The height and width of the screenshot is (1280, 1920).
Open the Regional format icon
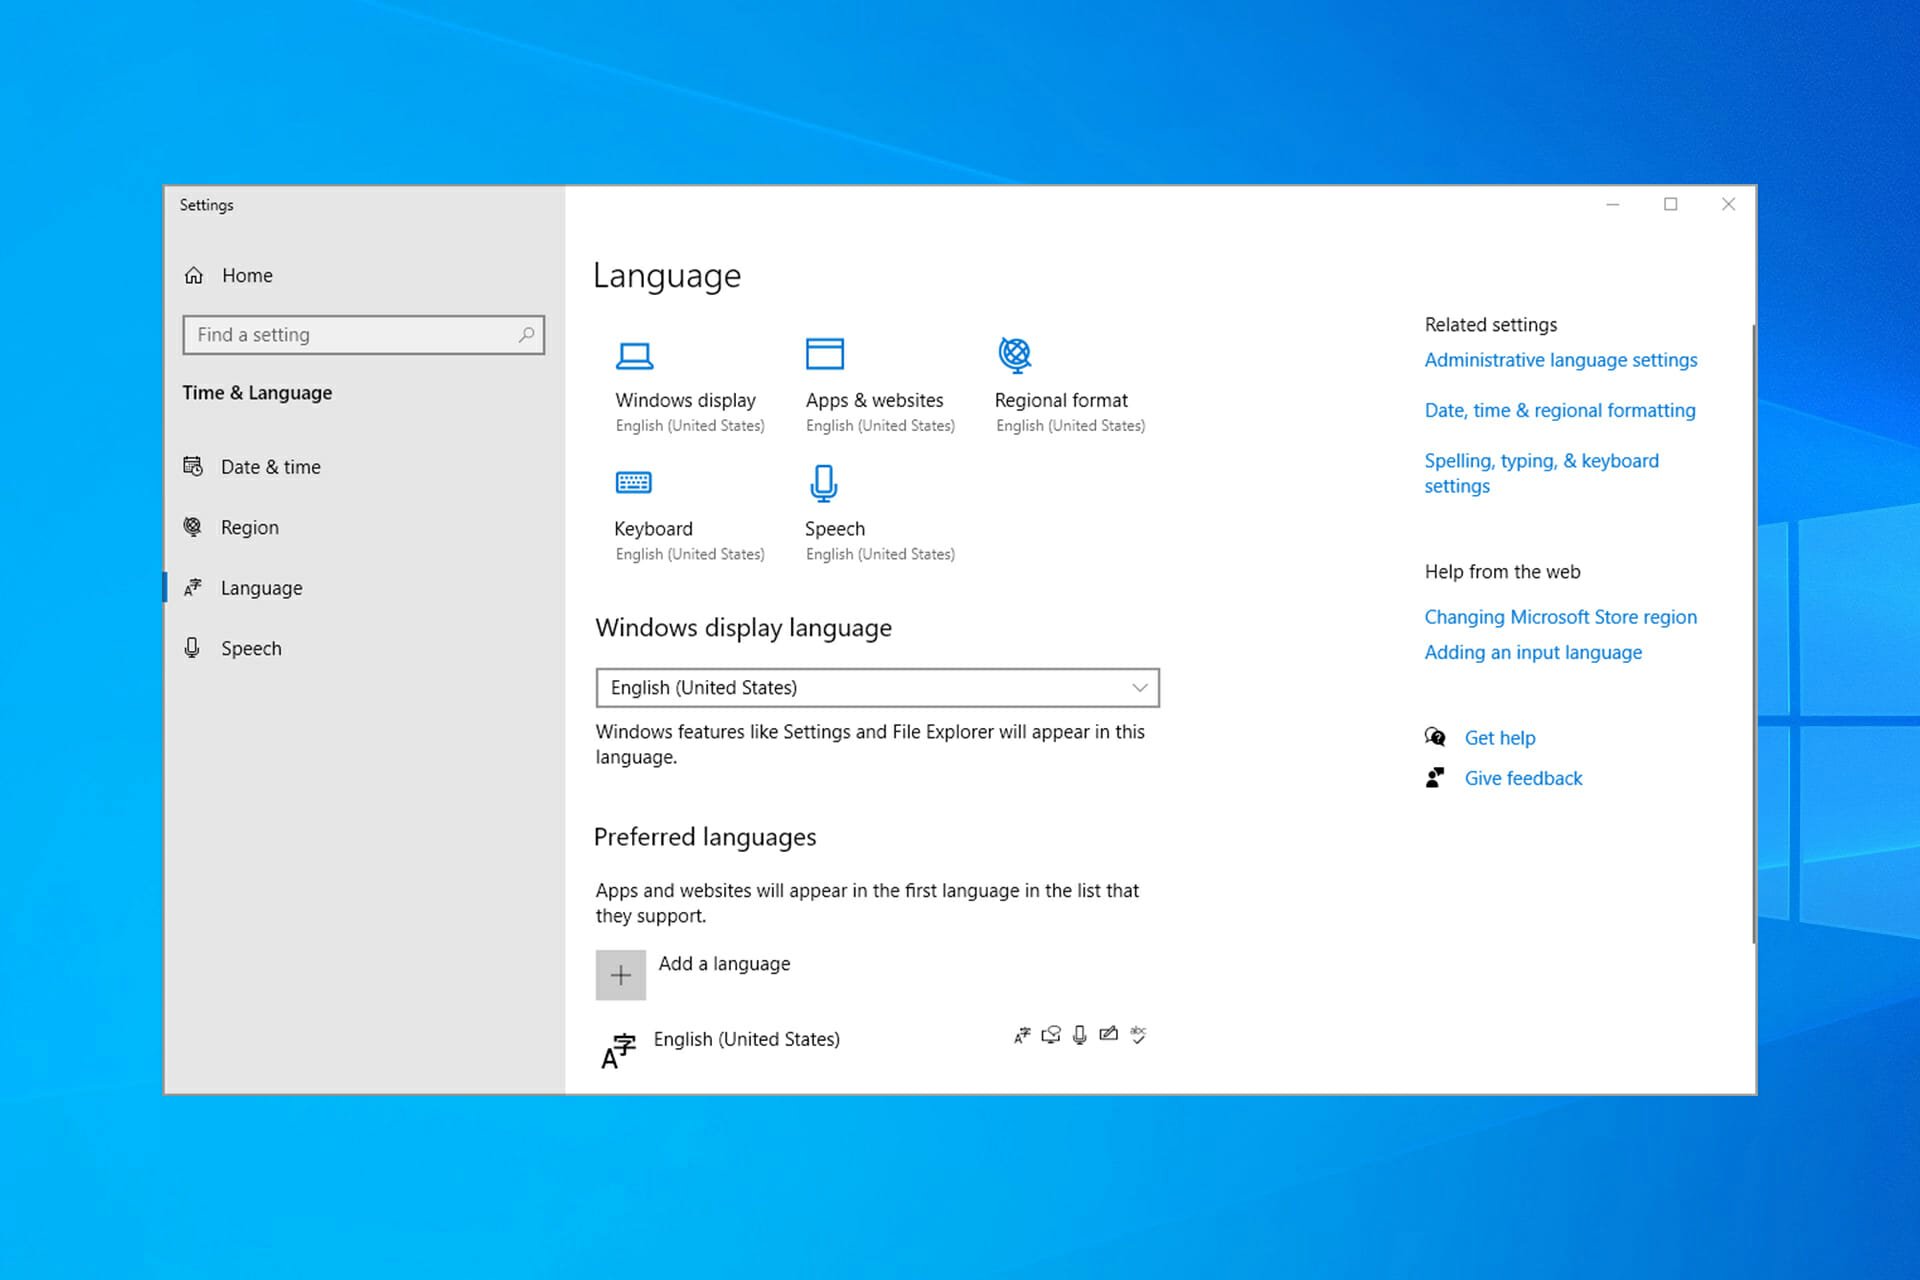coord(1013,353)
